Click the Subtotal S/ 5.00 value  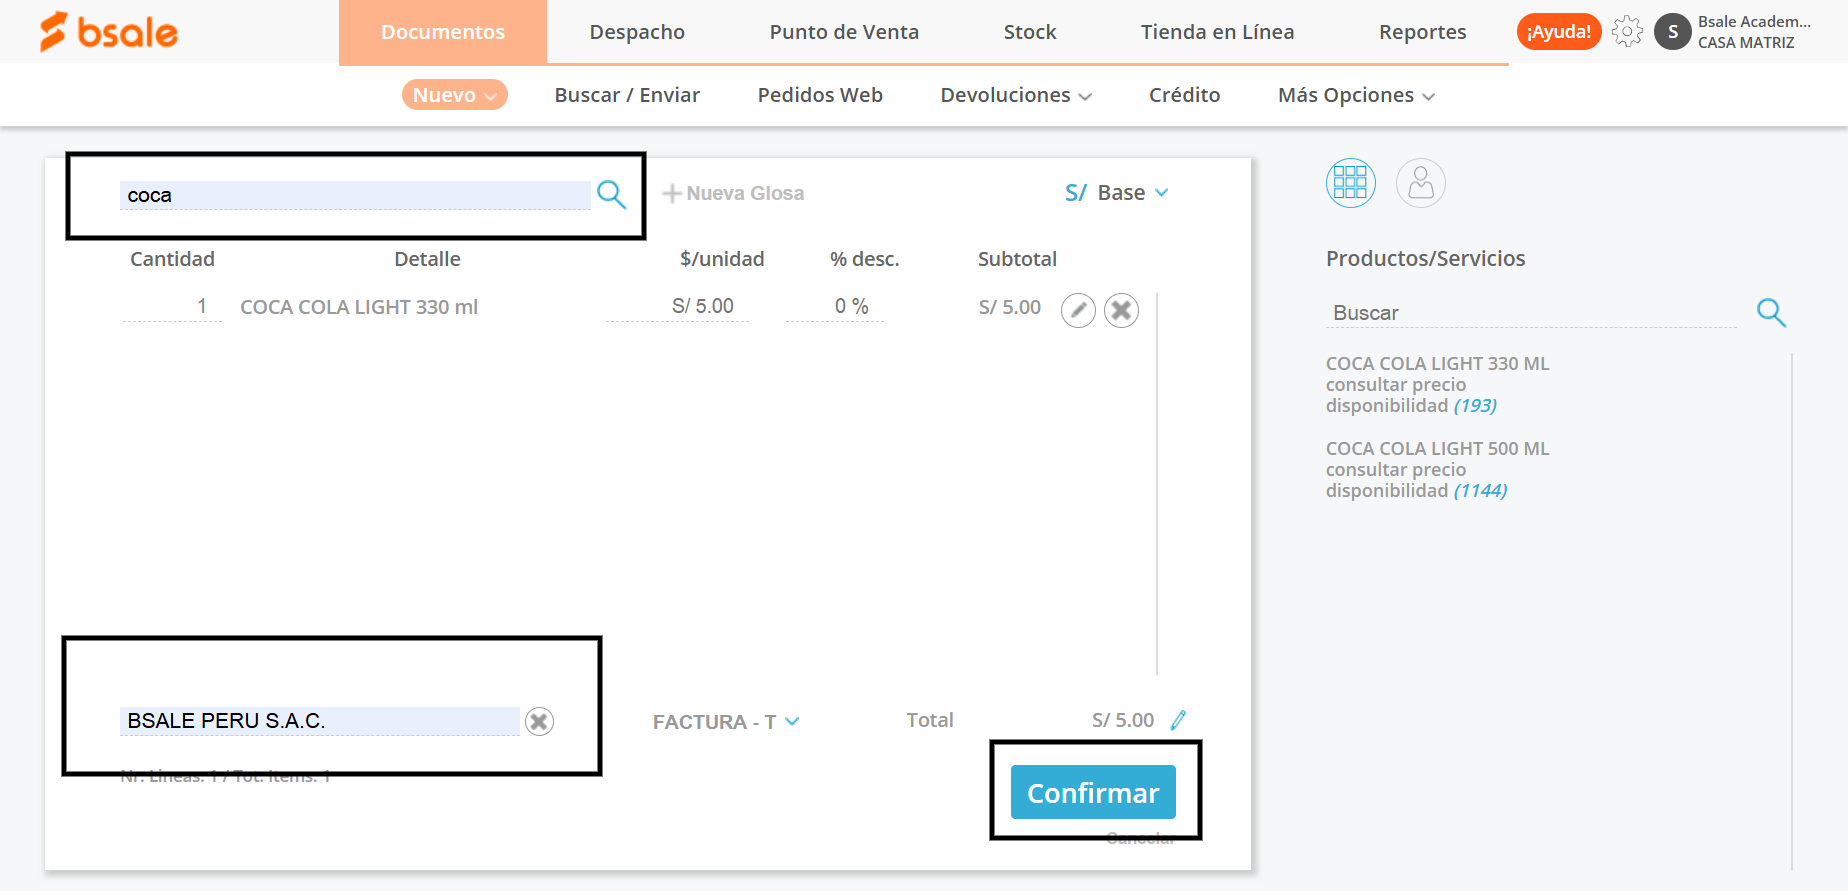[1009, 307]
